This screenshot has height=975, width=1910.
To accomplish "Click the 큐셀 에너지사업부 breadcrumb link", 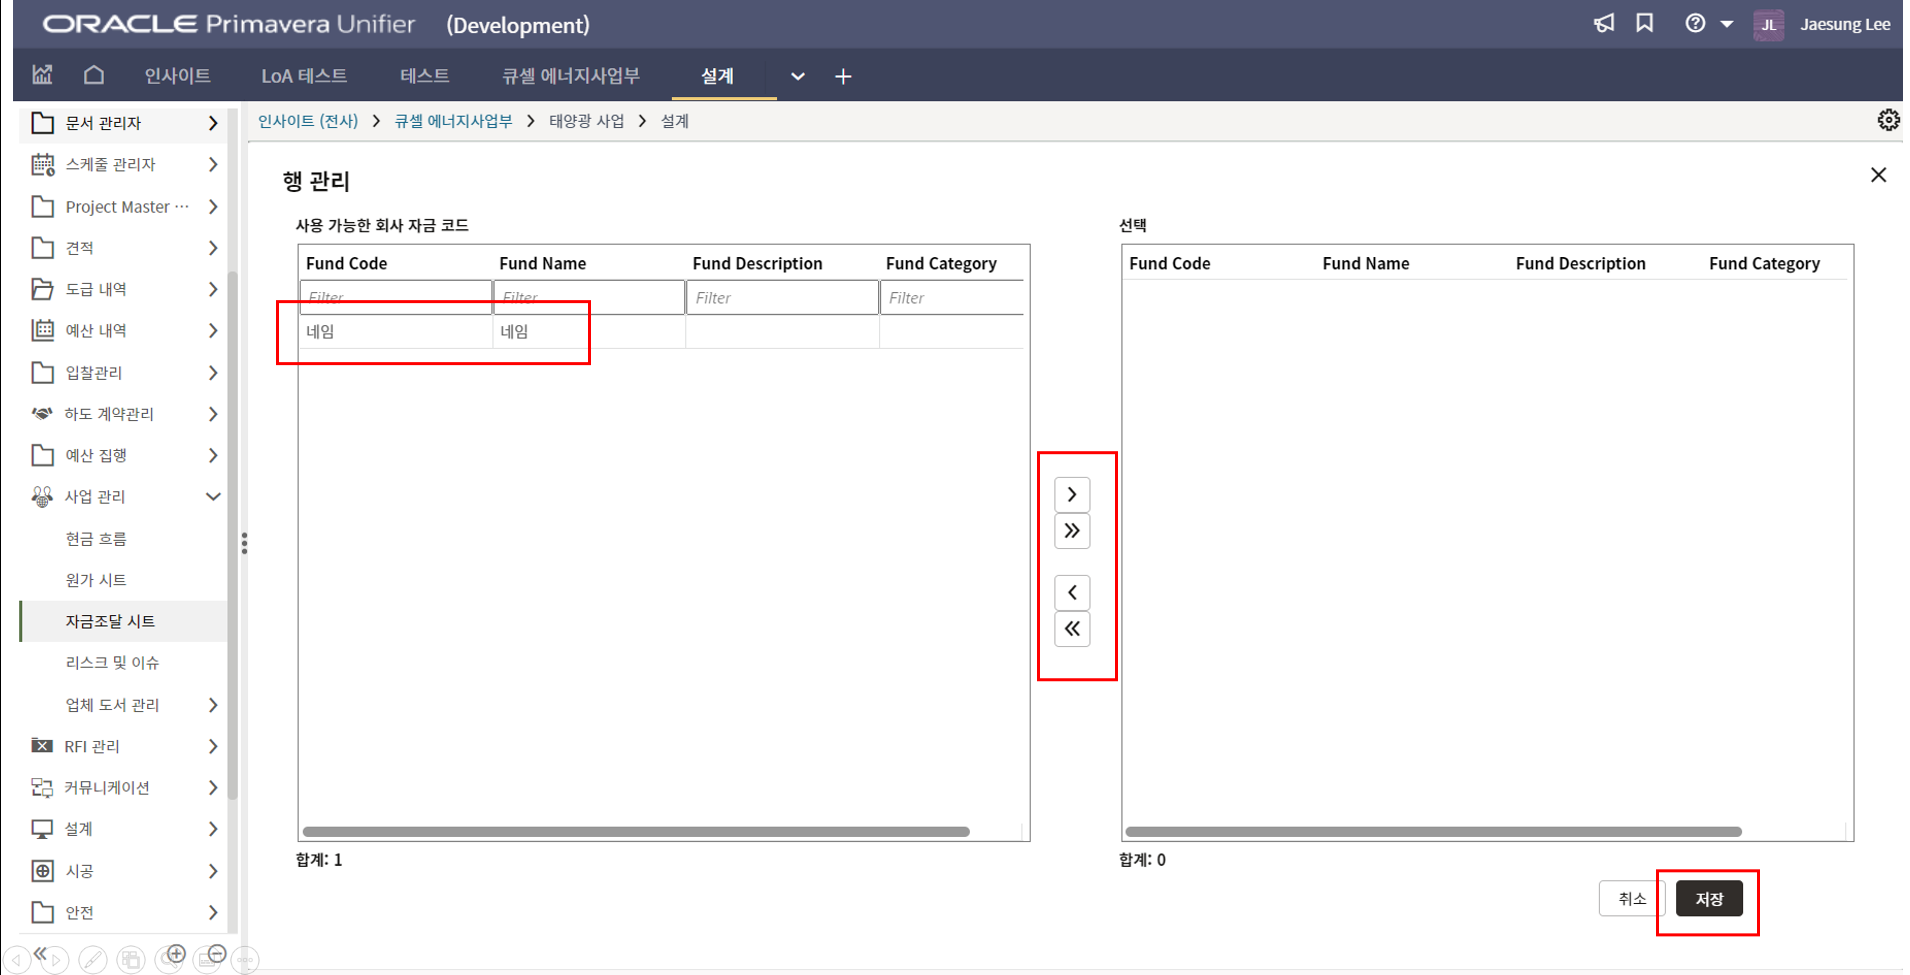I will pos(453,121).
